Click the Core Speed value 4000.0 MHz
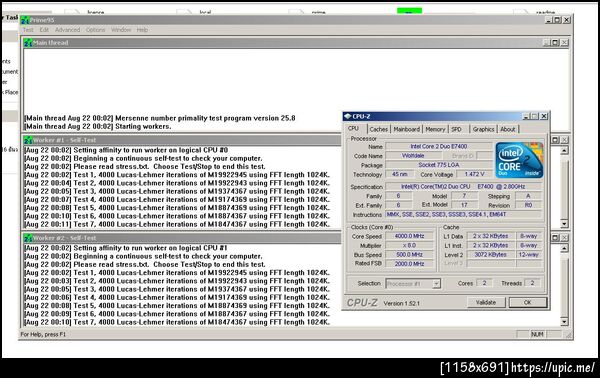Screen dimensions: 600x378 pyautogui.click(x=410, y=236)
